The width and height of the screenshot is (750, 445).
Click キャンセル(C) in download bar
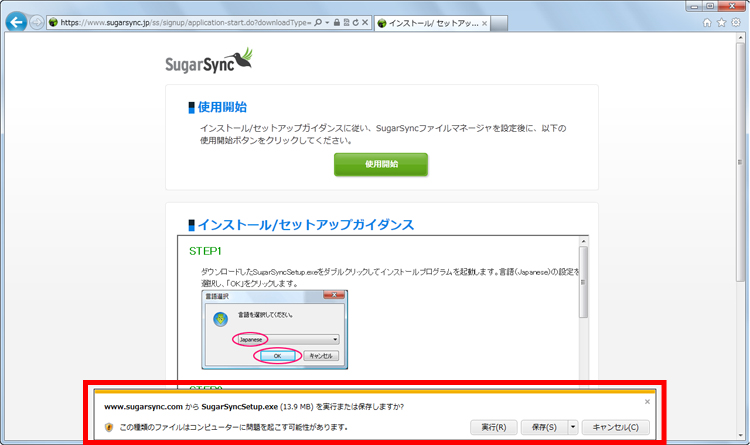pyautogui.click(x=616, y=427)
